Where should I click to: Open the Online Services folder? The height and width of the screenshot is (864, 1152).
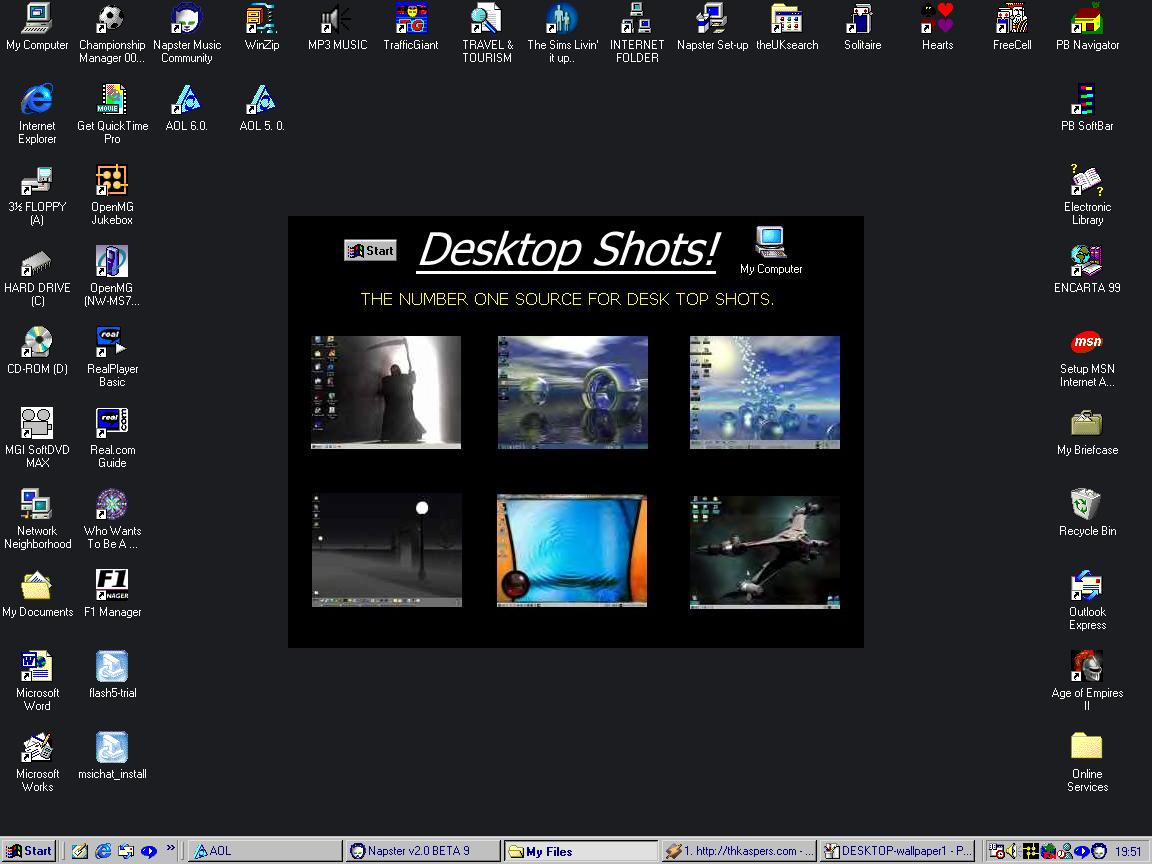point(1086,747)
